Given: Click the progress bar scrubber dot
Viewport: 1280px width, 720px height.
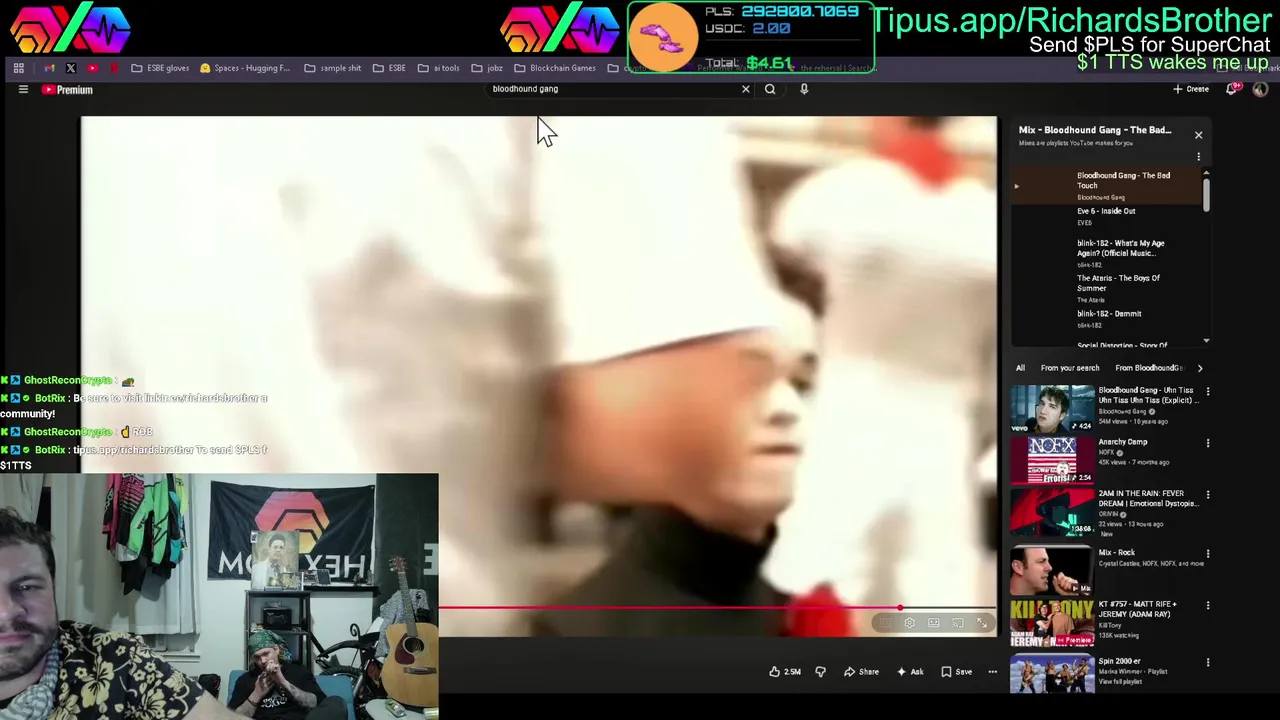Looking at the screenshot, I should pos(900,607).
